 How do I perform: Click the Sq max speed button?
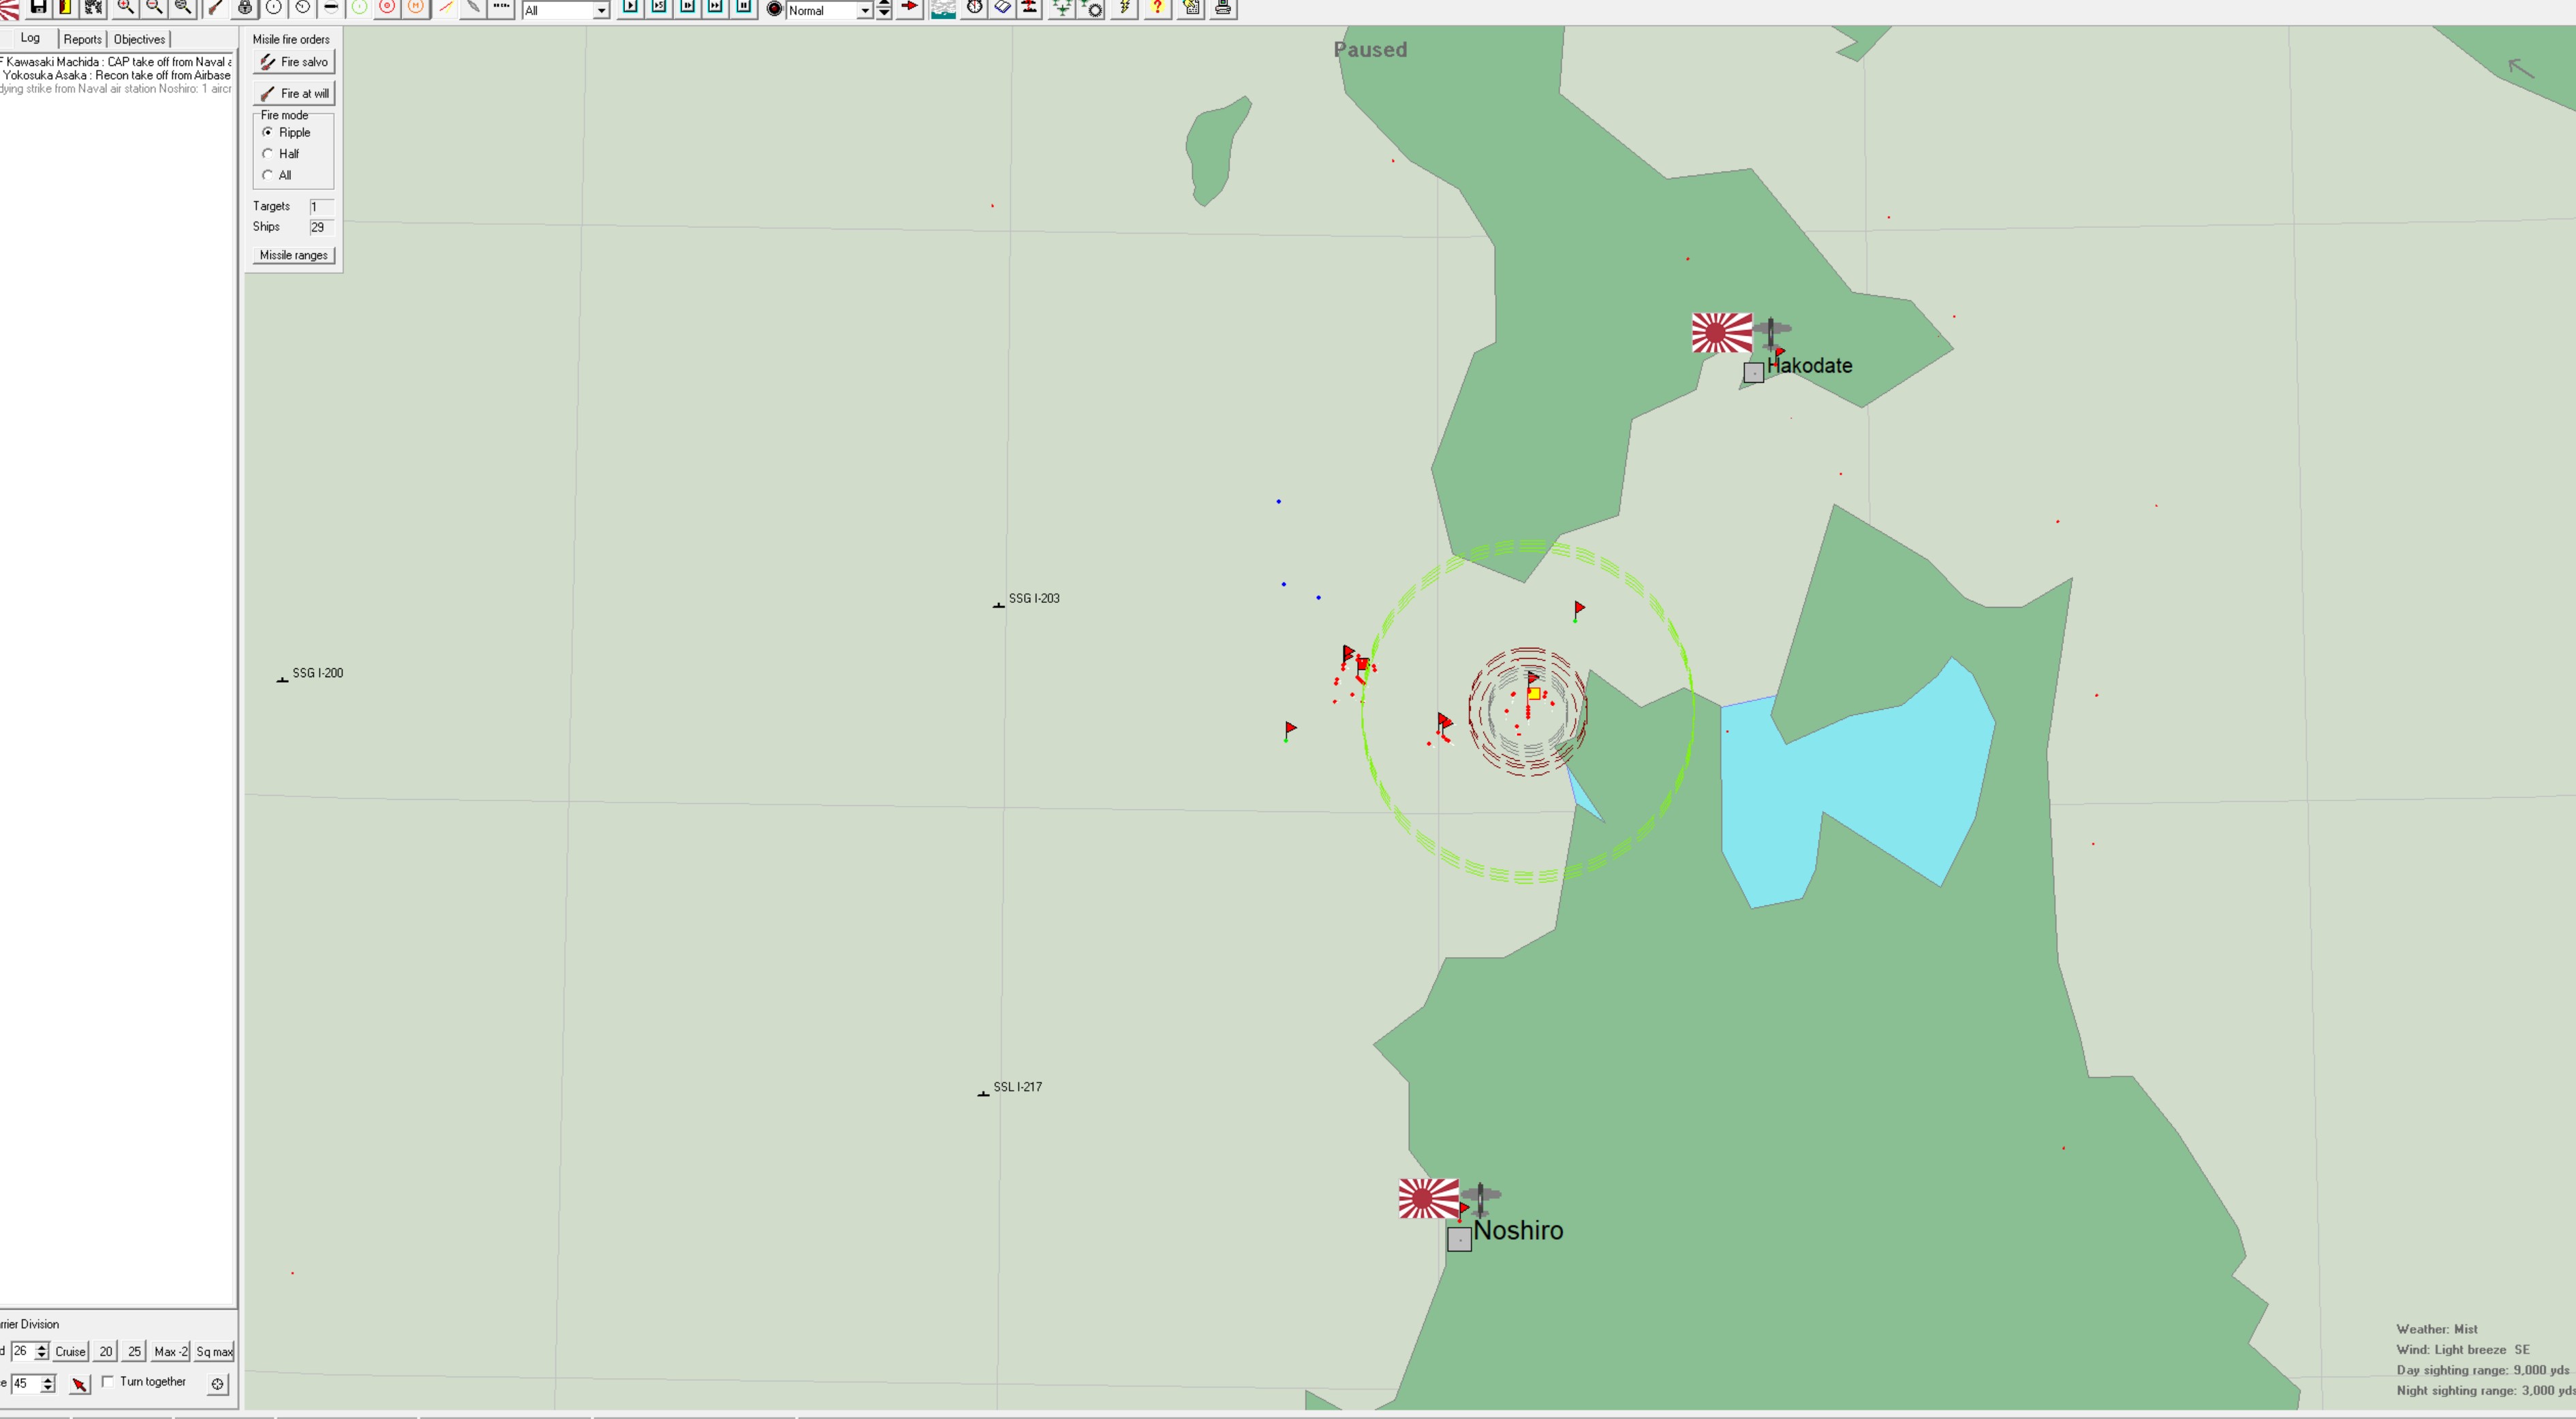214,1351
